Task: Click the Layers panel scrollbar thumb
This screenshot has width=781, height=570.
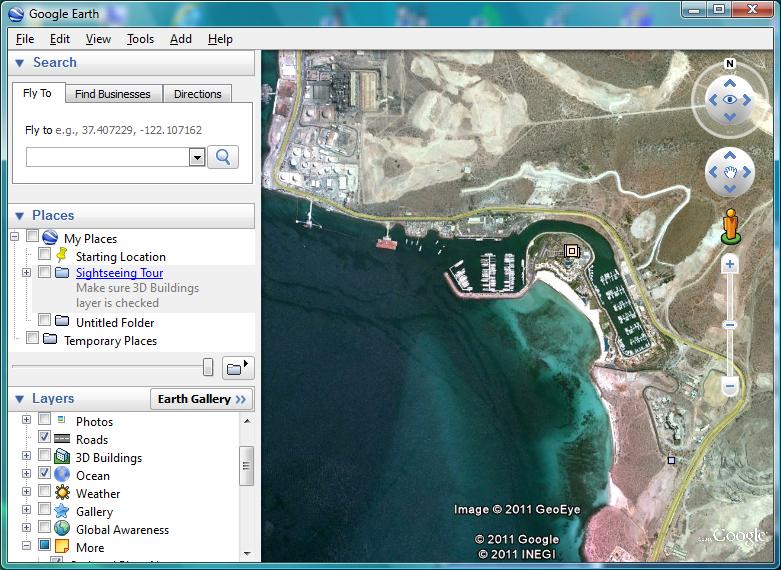Action: [x=246, y=465]
